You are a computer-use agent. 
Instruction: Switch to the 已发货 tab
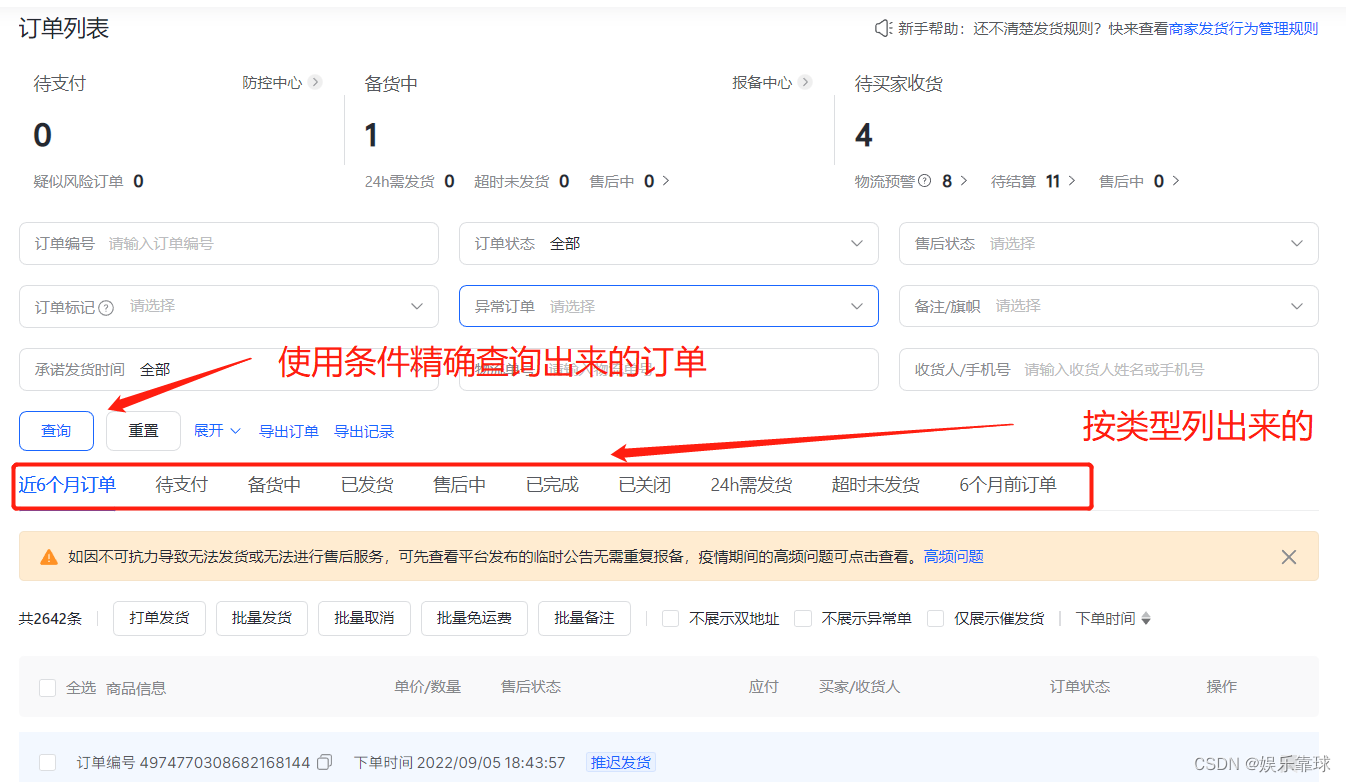click(x=367, y=485)
